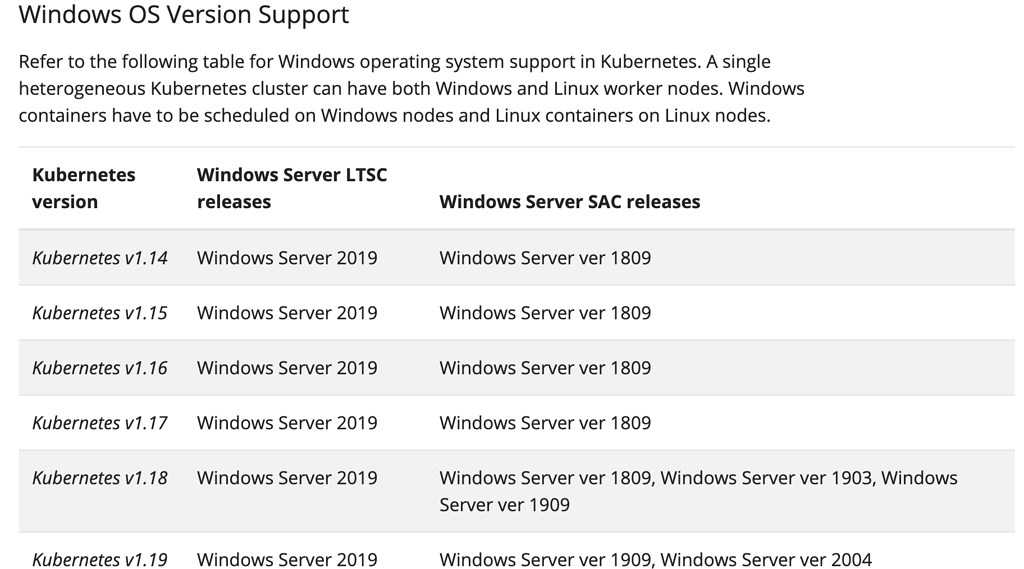Select the "Kubernetes v1.15" cell
This screenshot has height=569, width=1024.
[x=100, y=313]
